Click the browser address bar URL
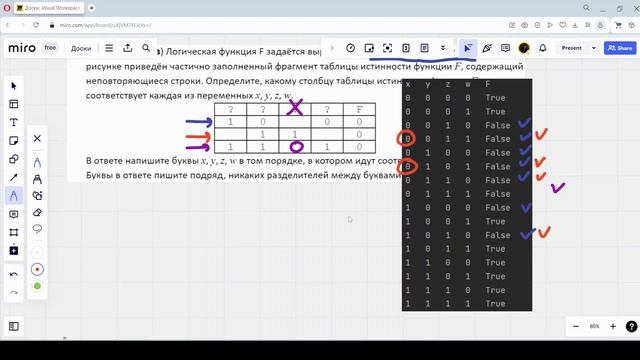The width and height of the screenshot is (640, 360). (105, 25)
